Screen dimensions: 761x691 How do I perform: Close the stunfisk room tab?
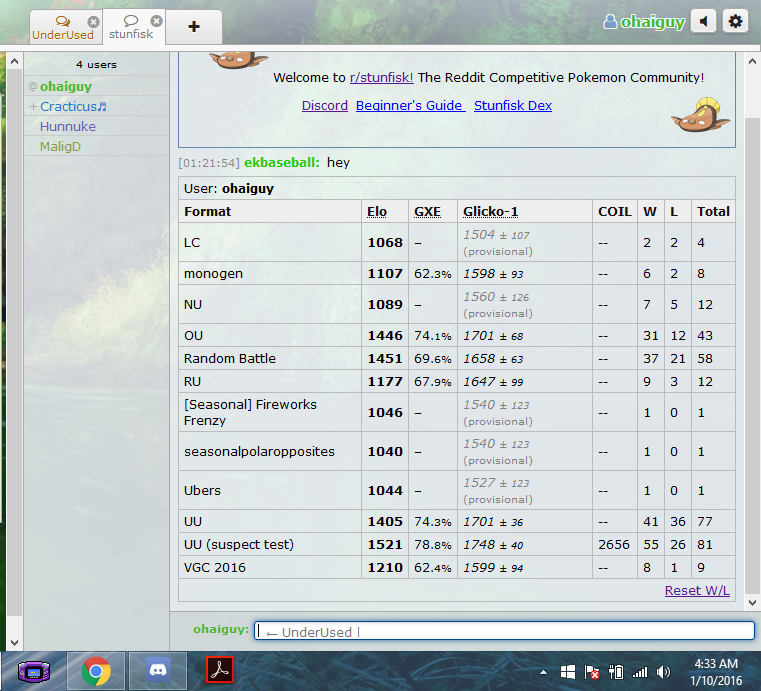coord(156,21)
